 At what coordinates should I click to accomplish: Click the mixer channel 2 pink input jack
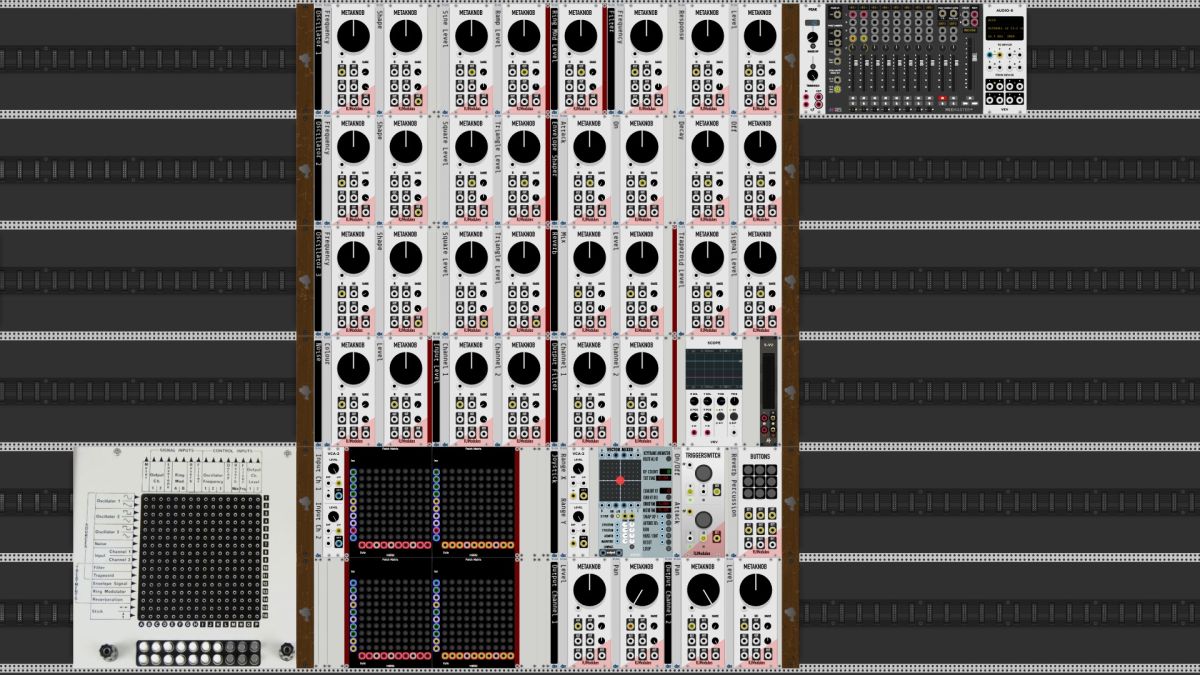point(864,14)
